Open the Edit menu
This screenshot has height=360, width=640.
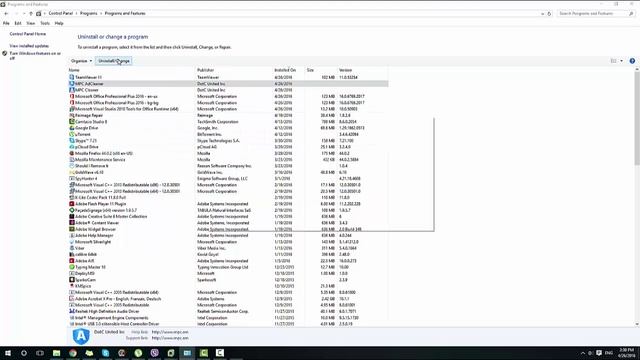pyautogui.click(x=18, y=23)
